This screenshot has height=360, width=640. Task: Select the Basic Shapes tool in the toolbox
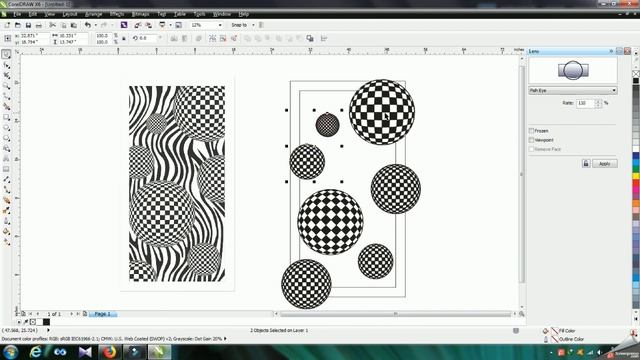point(6,149)
